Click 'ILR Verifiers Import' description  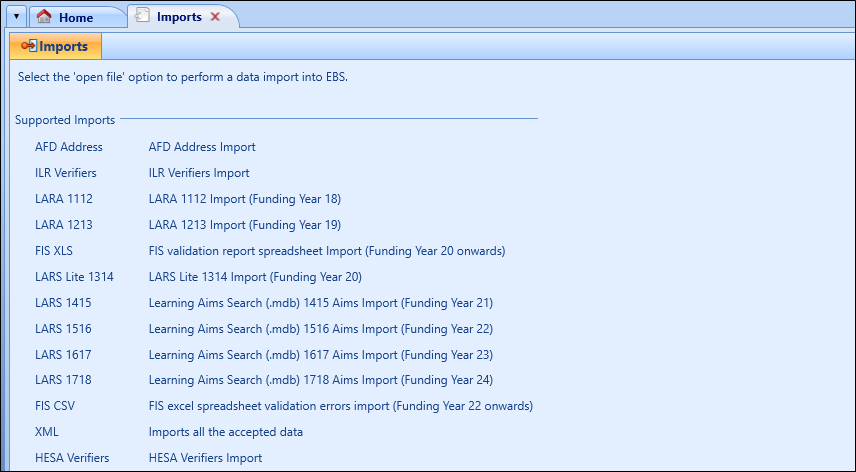199,173
